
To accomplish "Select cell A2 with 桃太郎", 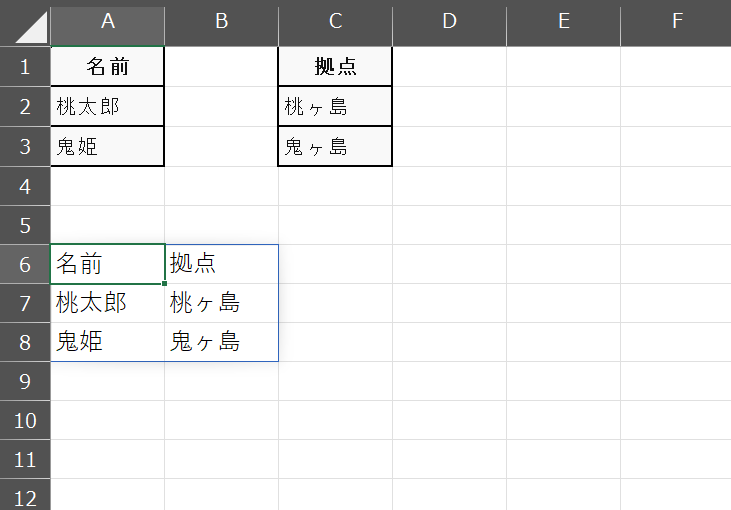I will [x=108, y=106].
